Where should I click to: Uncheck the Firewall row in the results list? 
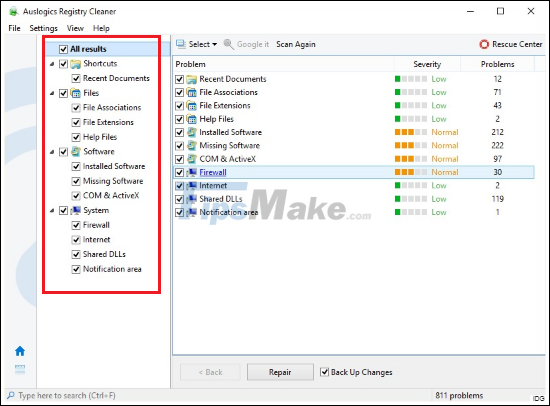[180, 172]
